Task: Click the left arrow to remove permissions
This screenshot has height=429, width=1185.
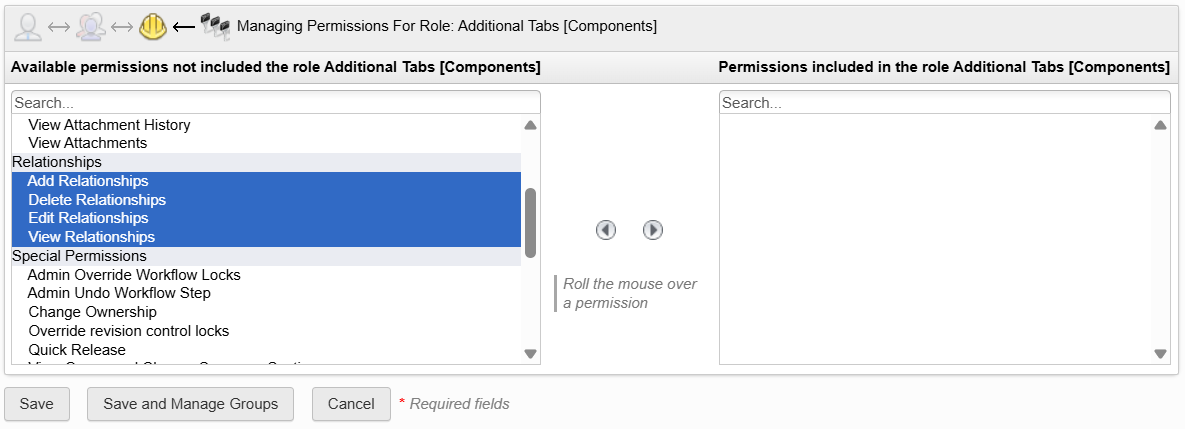Action: [x=606, y=230]
